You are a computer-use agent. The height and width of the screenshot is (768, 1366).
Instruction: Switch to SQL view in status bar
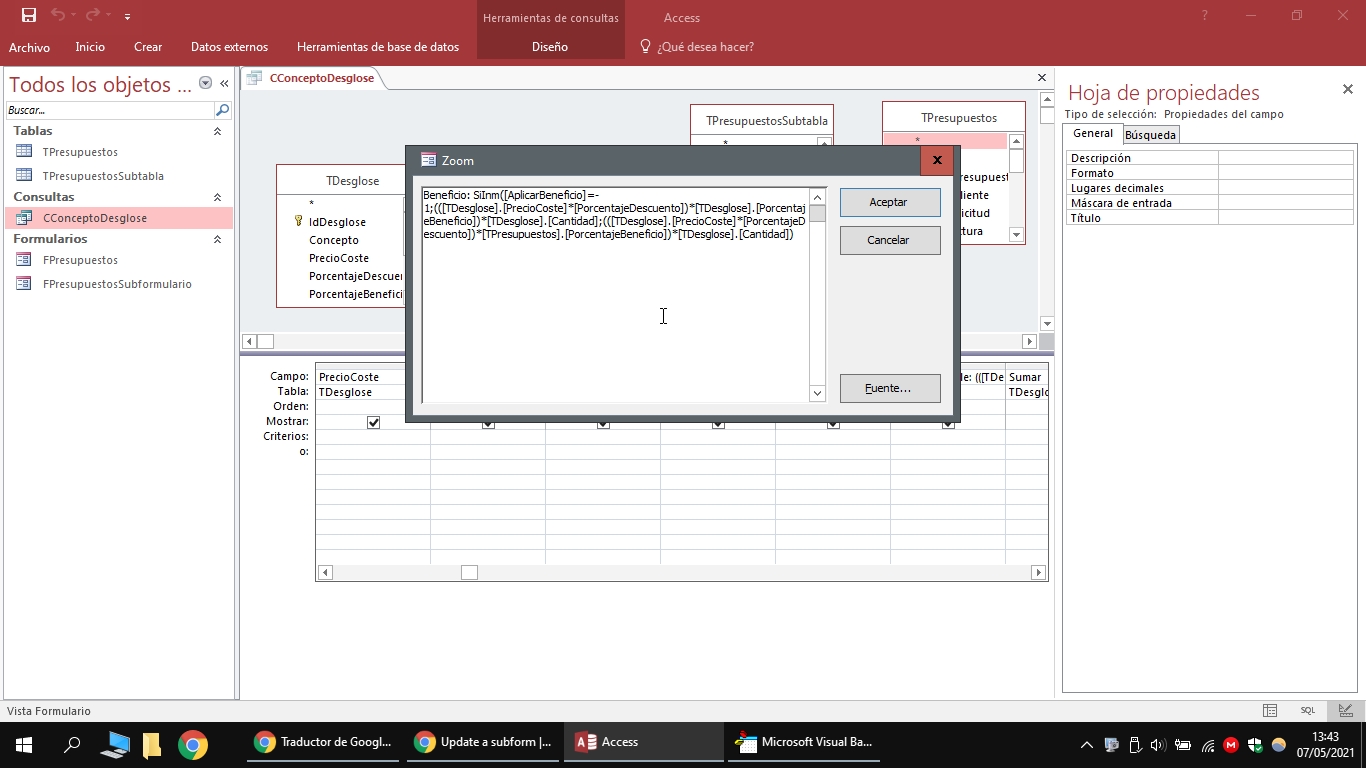coord(1307,710)
